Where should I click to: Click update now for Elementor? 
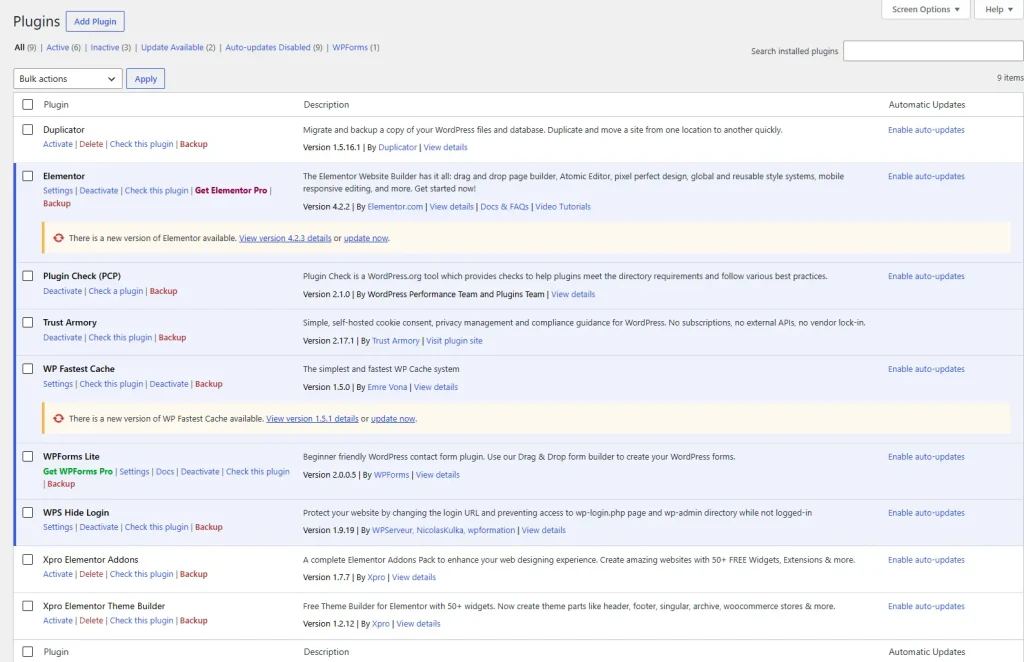coord(366,238)
